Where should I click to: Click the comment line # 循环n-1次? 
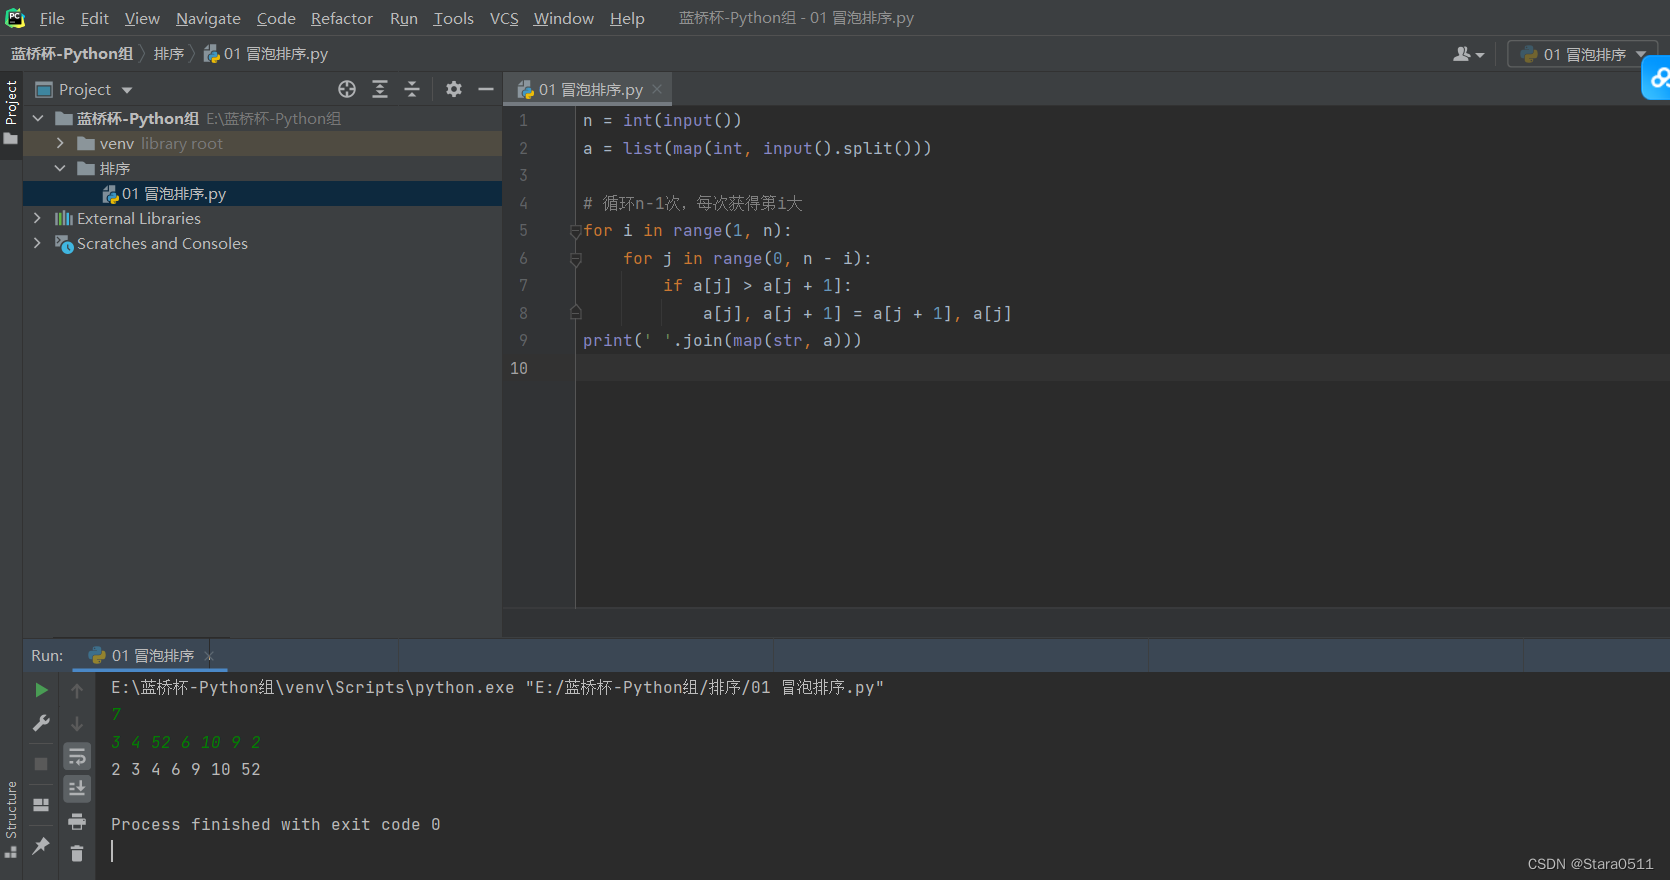pyautogui.click(x=693, y=203)
